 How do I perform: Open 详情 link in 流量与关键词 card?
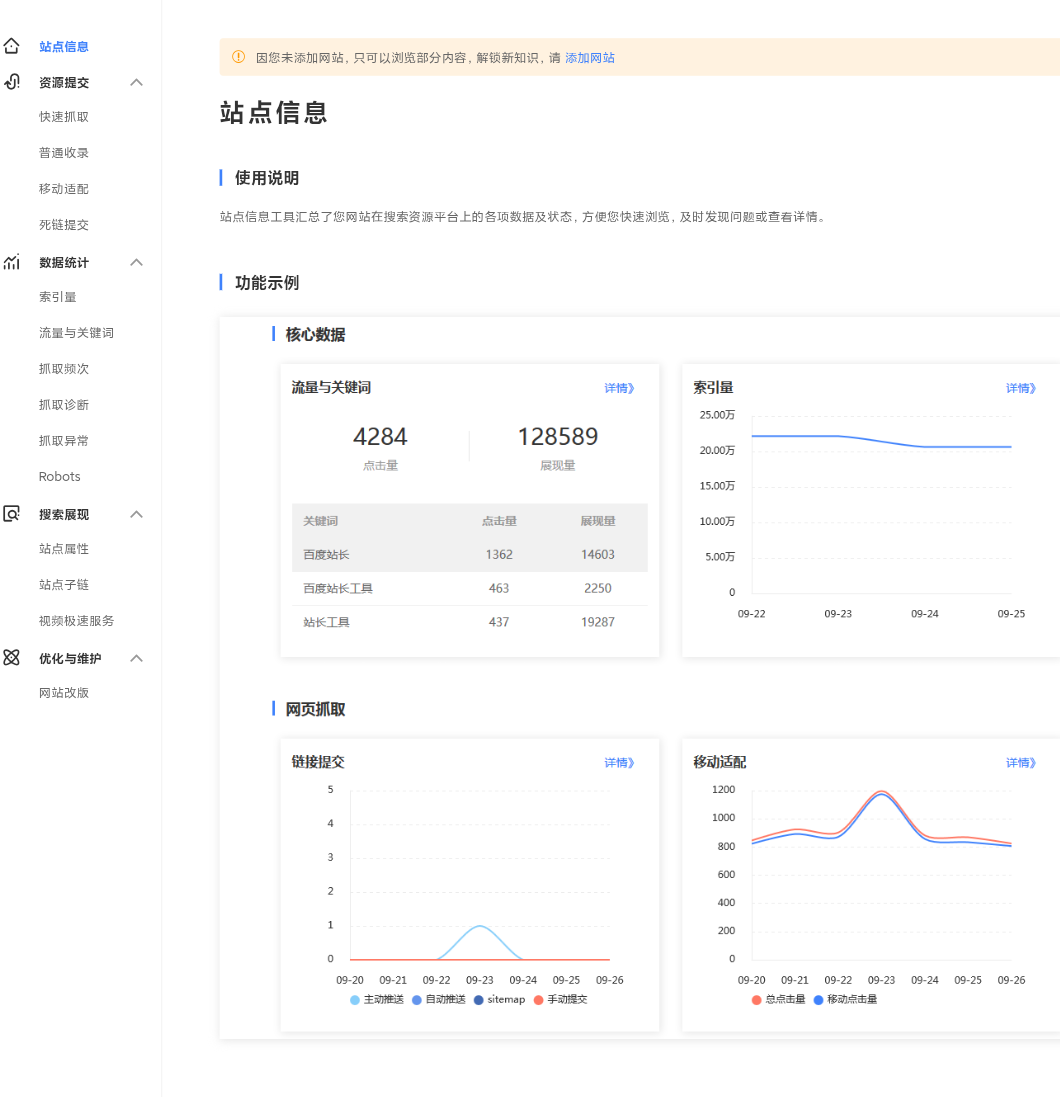point(619,388)
